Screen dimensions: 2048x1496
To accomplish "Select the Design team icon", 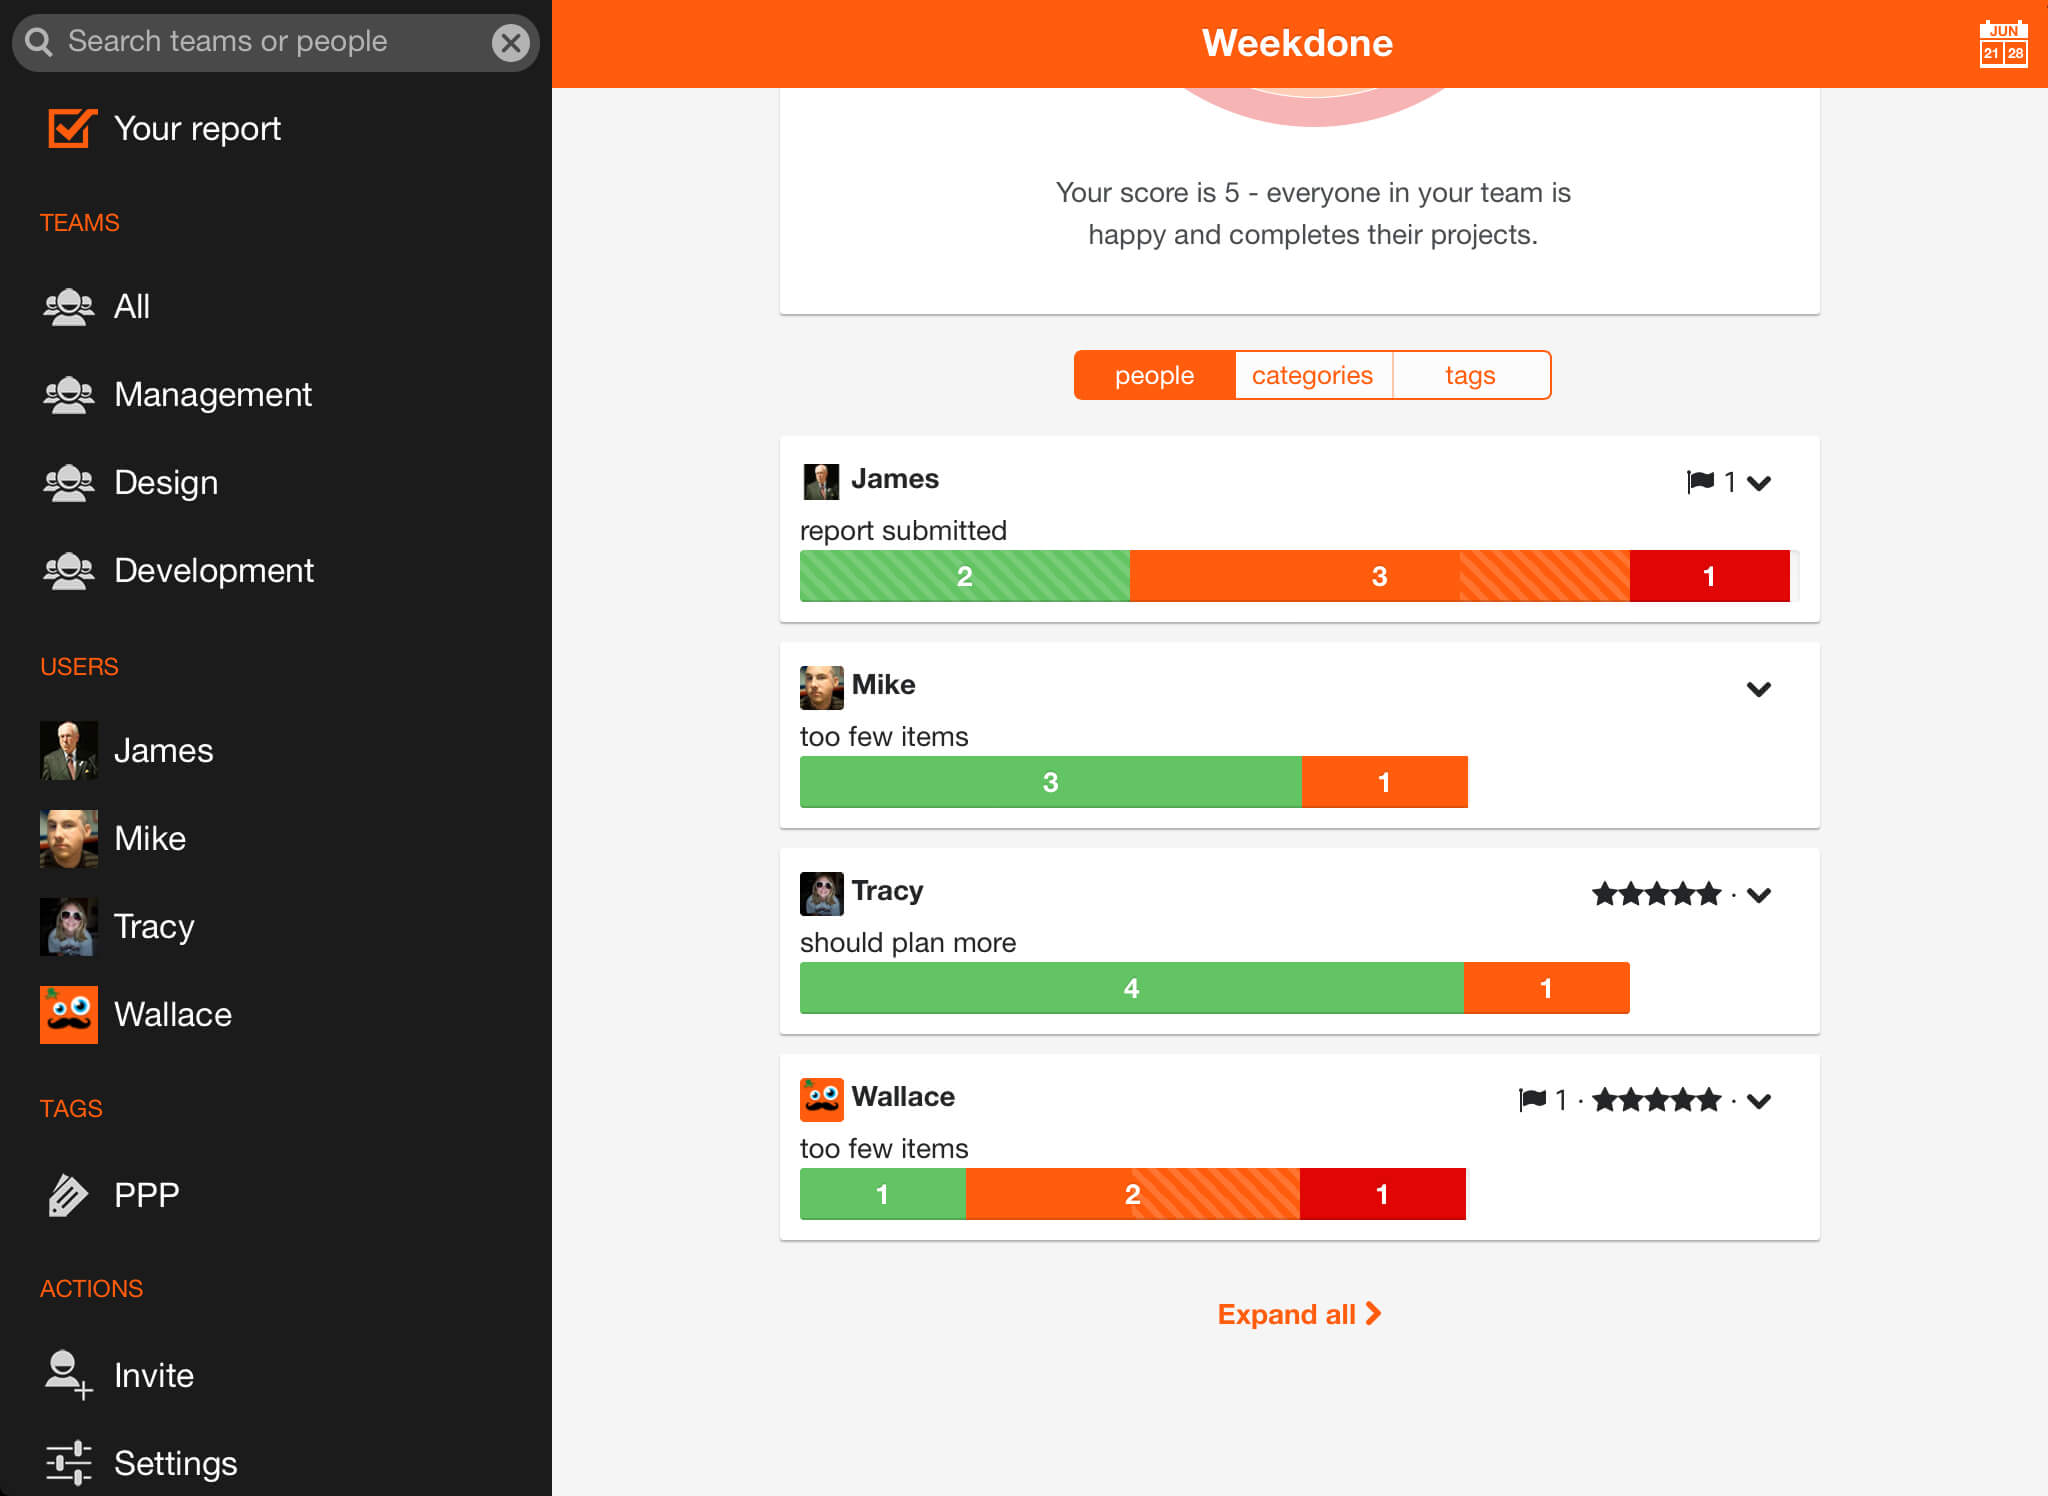I will 70,480.
